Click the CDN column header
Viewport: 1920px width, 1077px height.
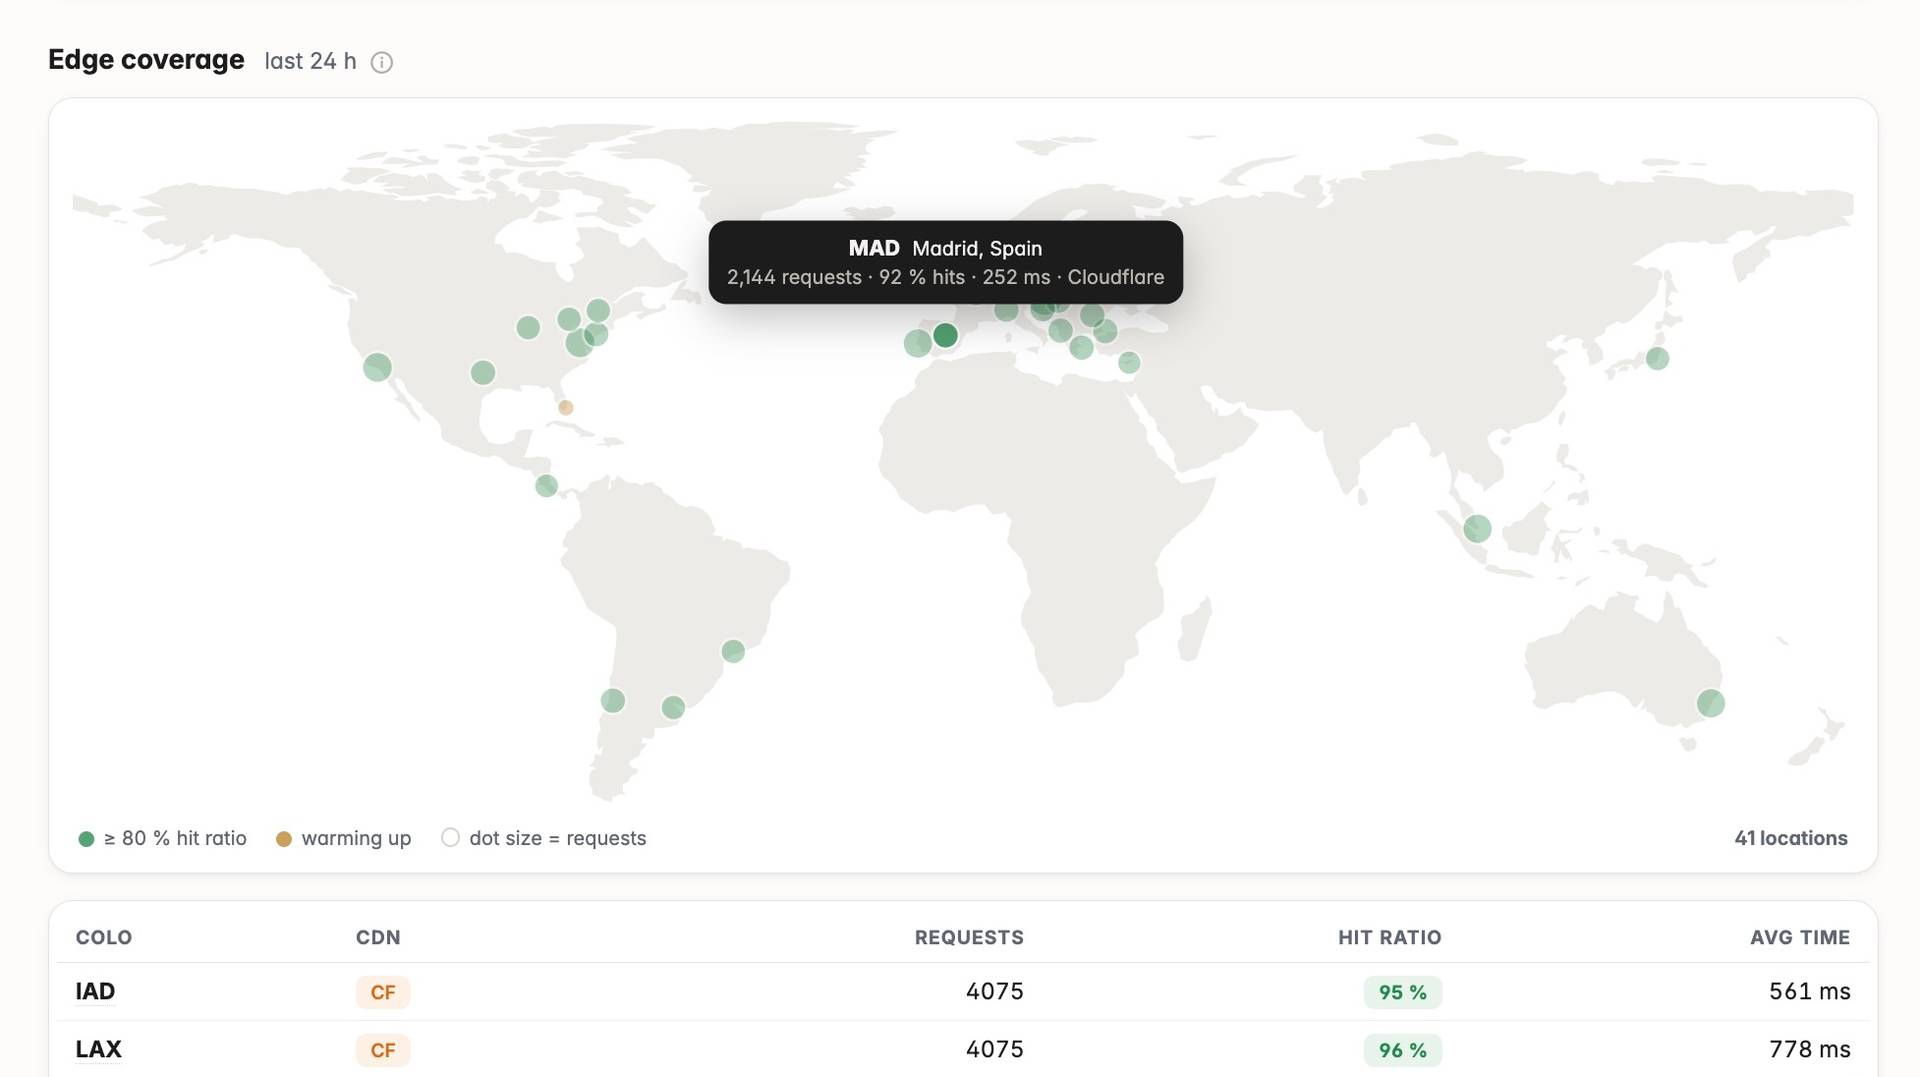[378, 937]
